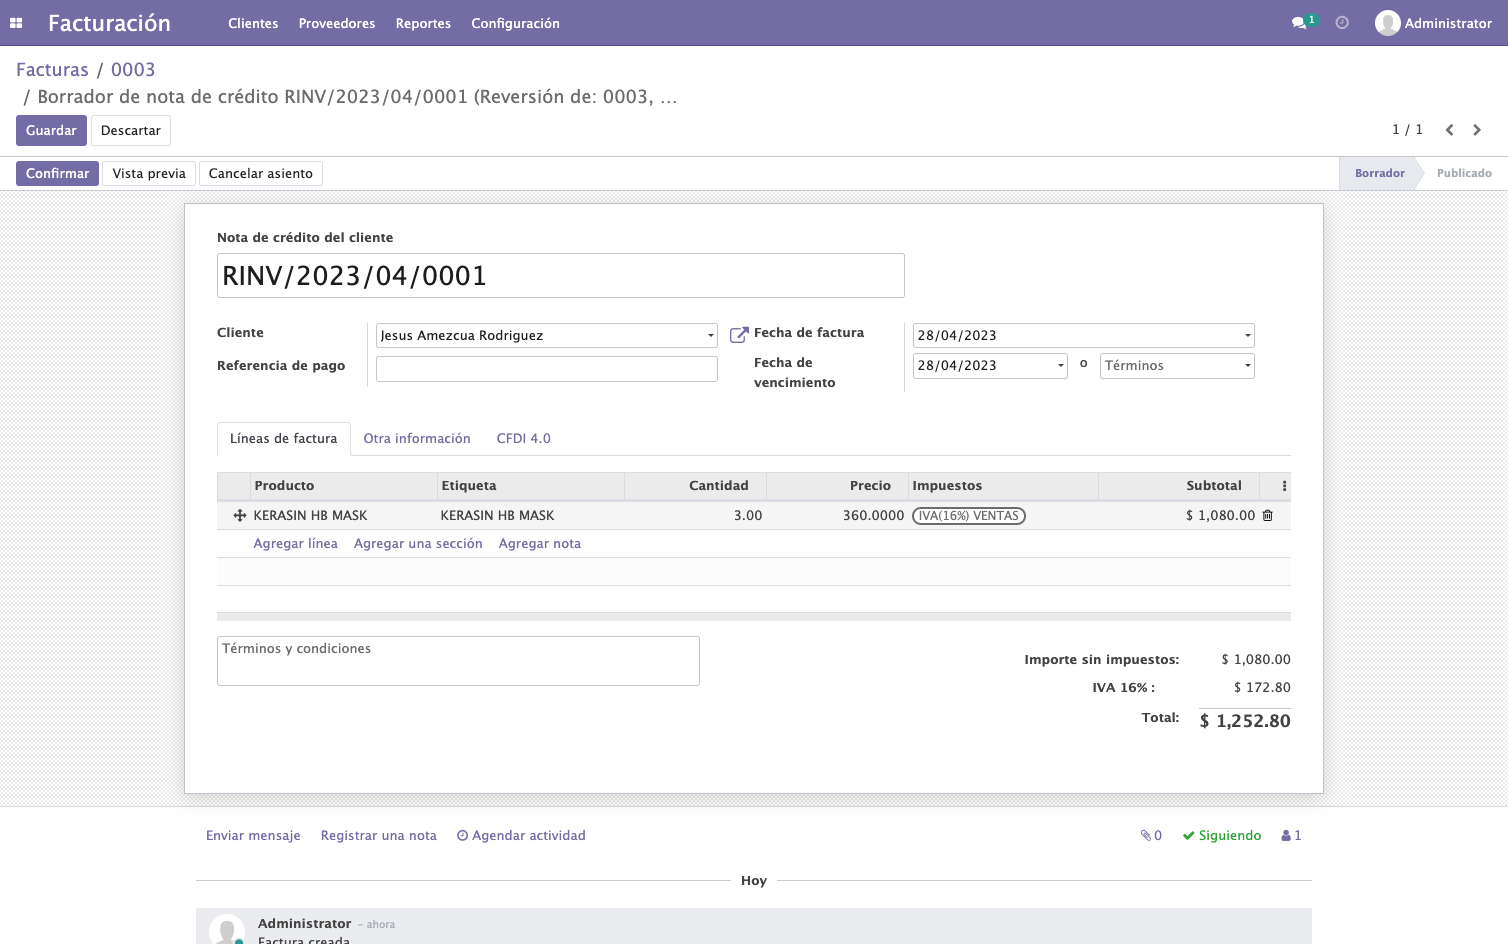
Task: Toggle the Siguiendo follow button
Action: tap(1222, 836)
